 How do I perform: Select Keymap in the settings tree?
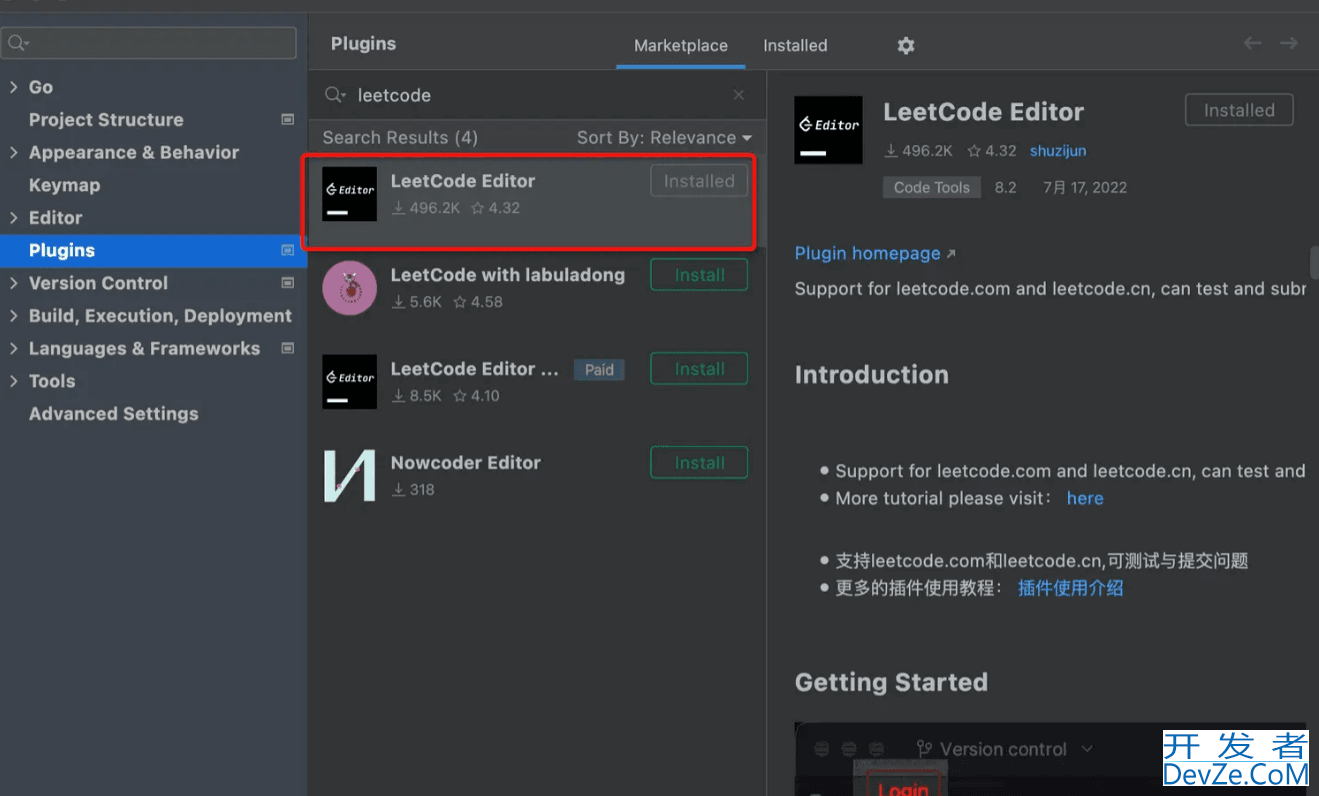point(64,185)
